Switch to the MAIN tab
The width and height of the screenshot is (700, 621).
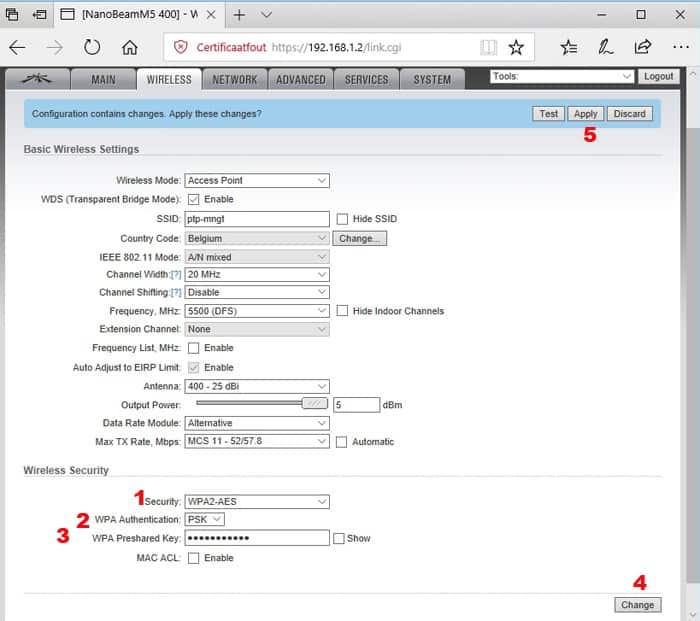tap(103, 79)
